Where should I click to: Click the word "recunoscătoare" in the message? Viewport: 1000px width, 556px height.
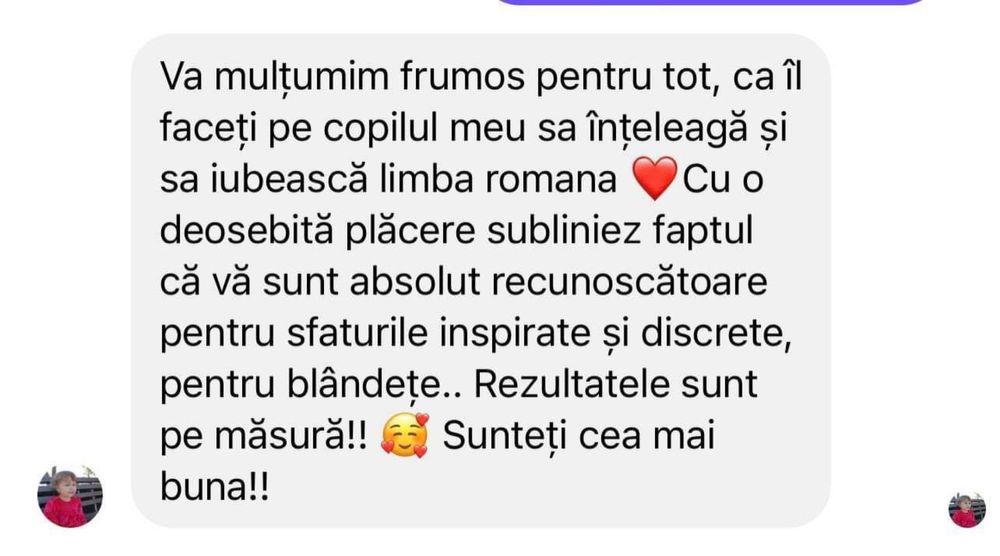(629, 282)
